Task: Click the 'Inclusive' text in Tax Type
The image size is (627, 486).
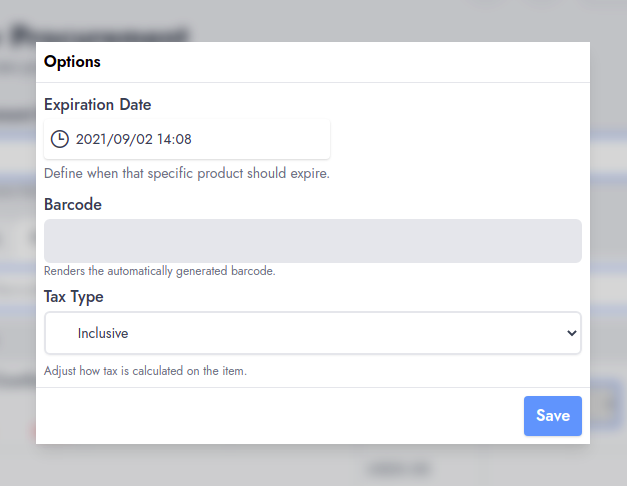Action: (x=103, y=333)
